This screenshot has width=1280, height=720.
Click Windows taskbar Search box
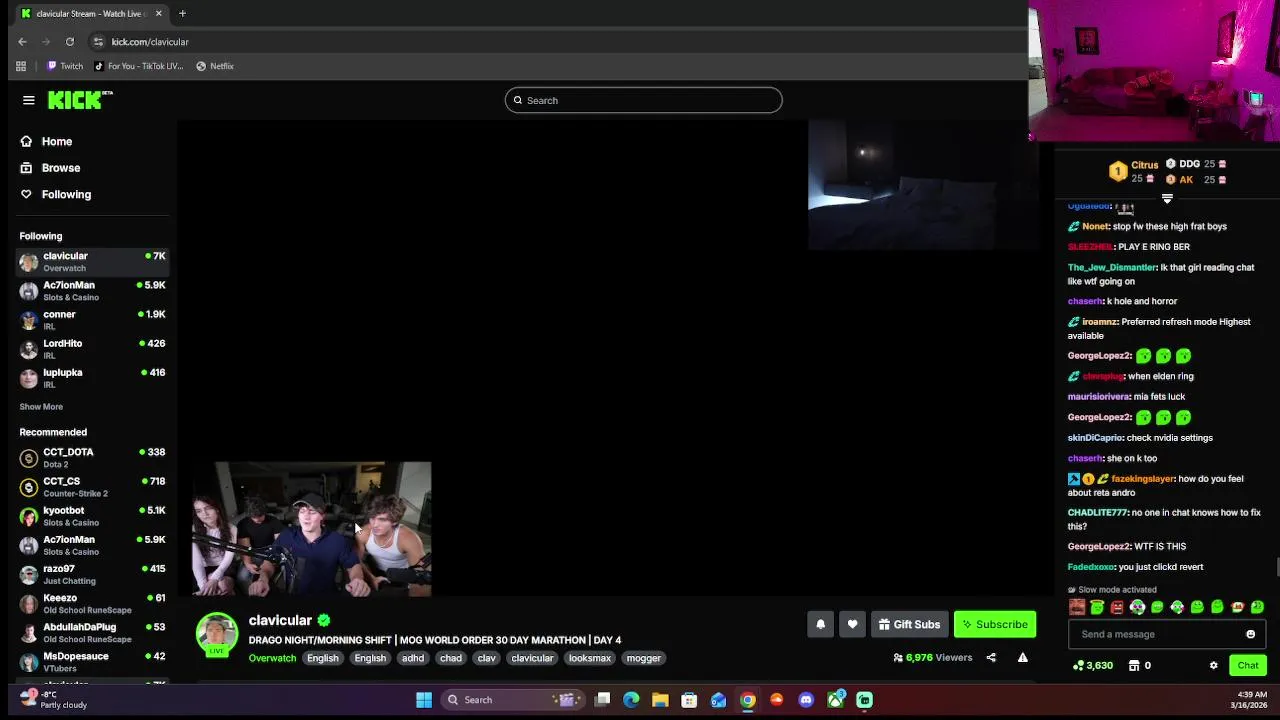tap(511, 700)
